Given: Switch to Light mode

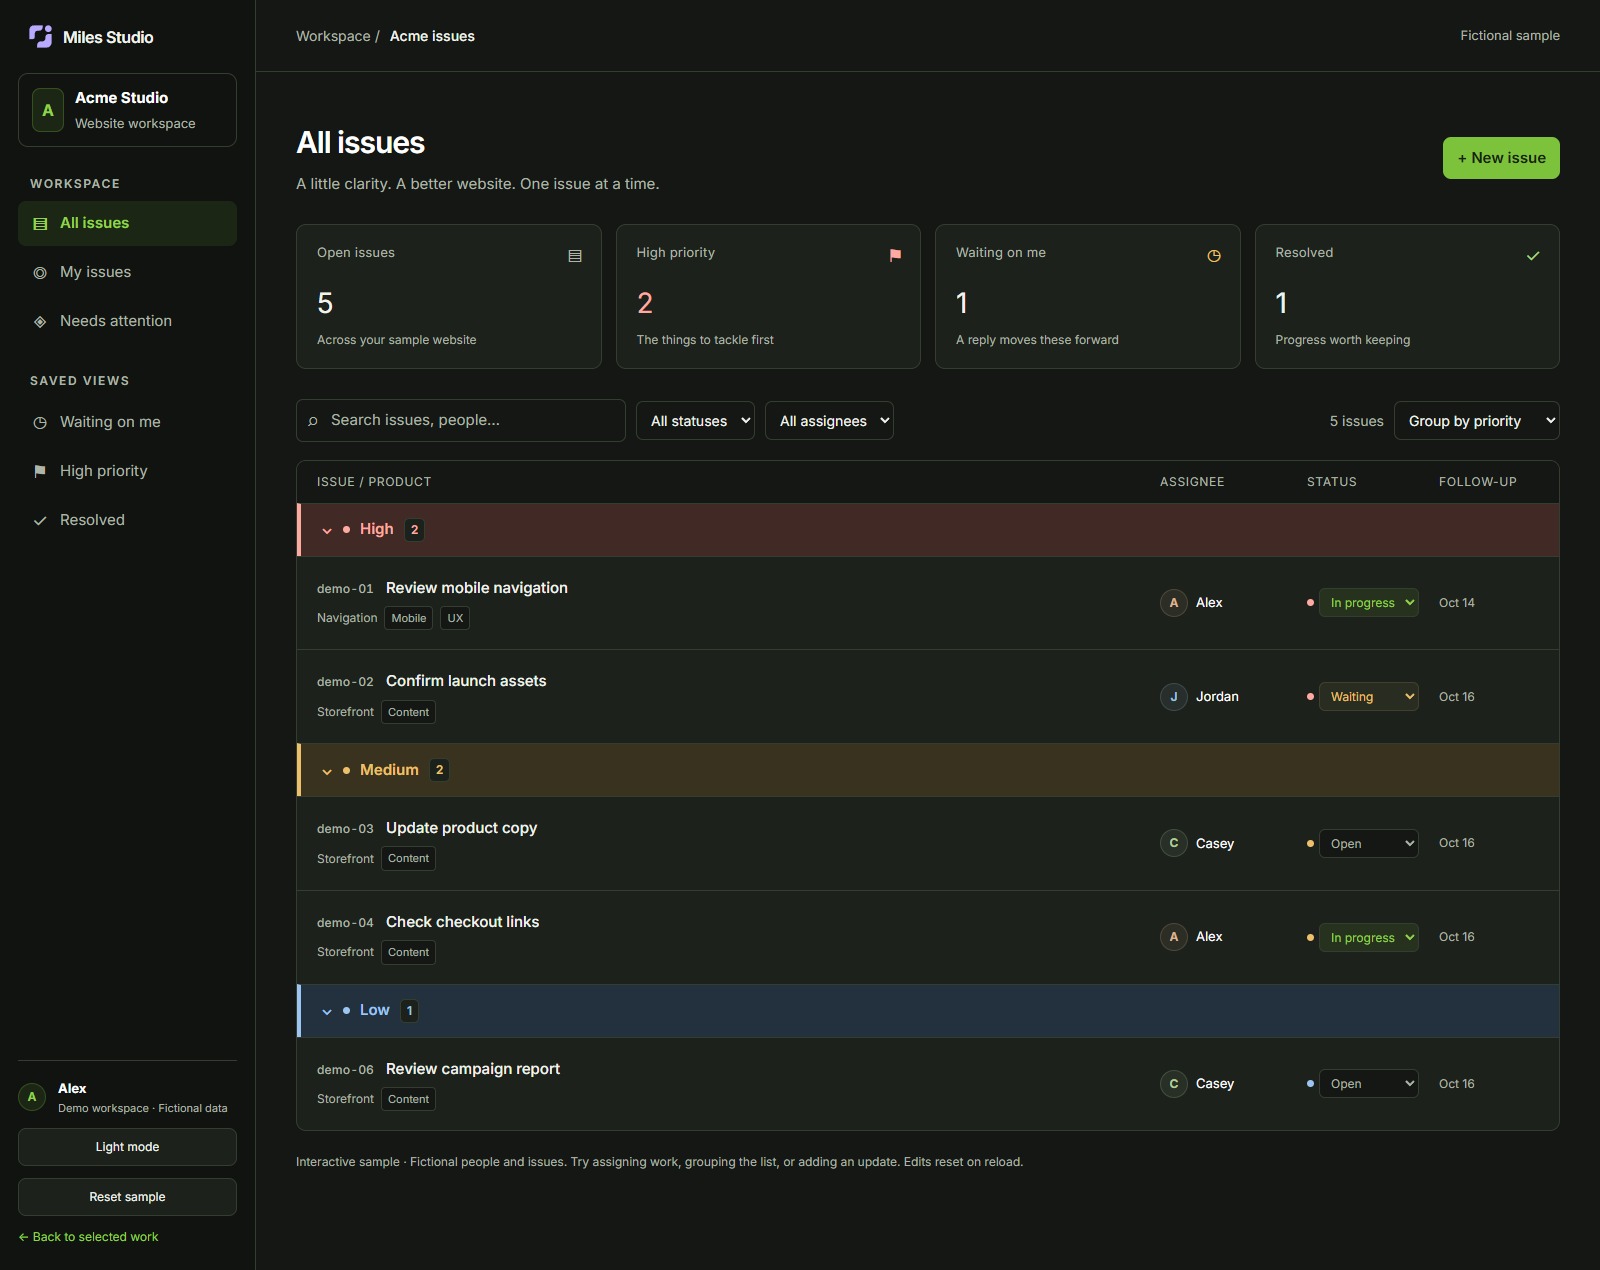Looking at the screenshot, I should (127, 1147).
